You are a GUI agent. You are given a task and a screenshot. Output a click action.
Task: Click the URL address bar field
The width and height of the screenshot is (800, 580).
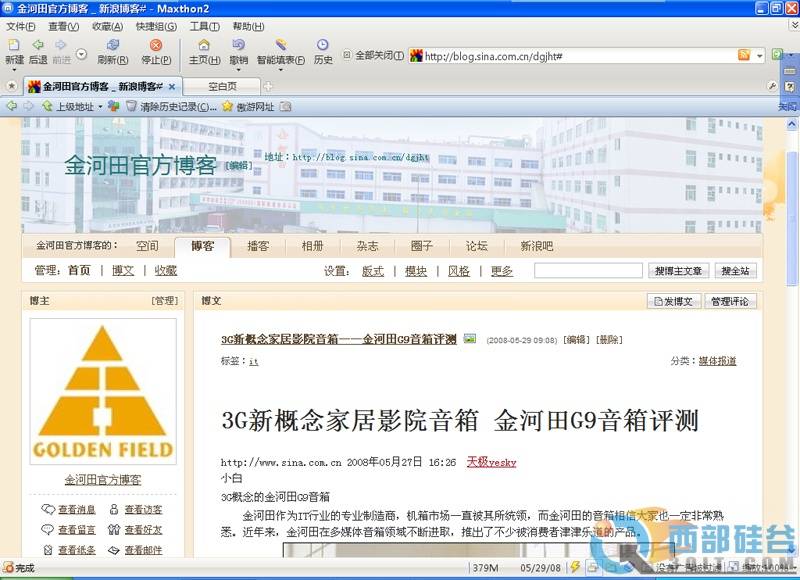tap(579, 56)
